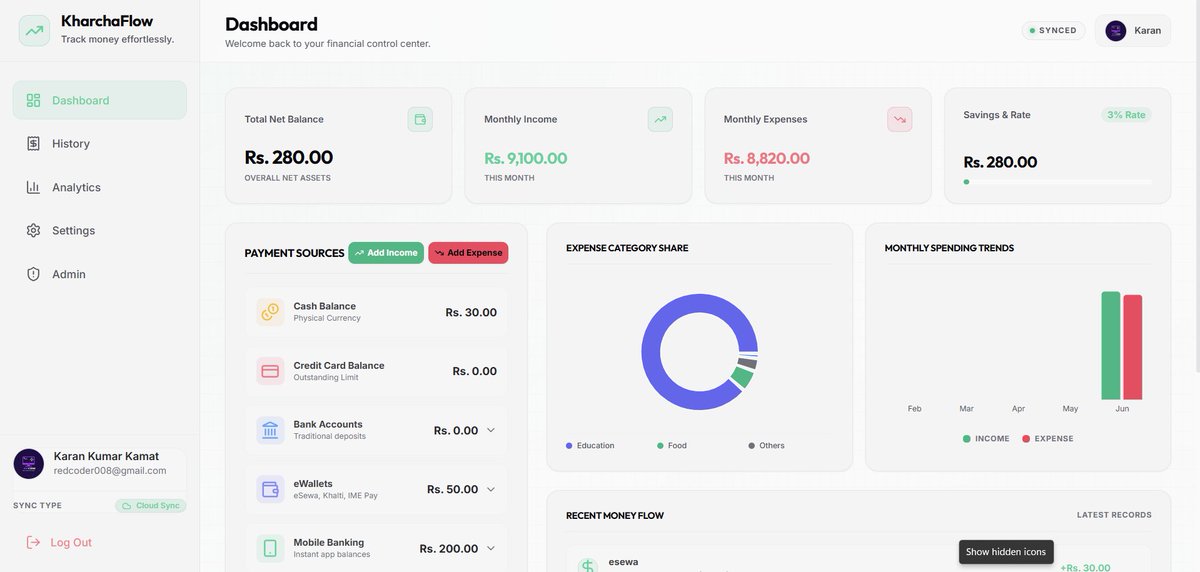This screenshot has height=572, width=1200.
Task: Click the Karan Kumar Kamat sidebar avatar
Action: pyautogui.click(x=28, y=463)
